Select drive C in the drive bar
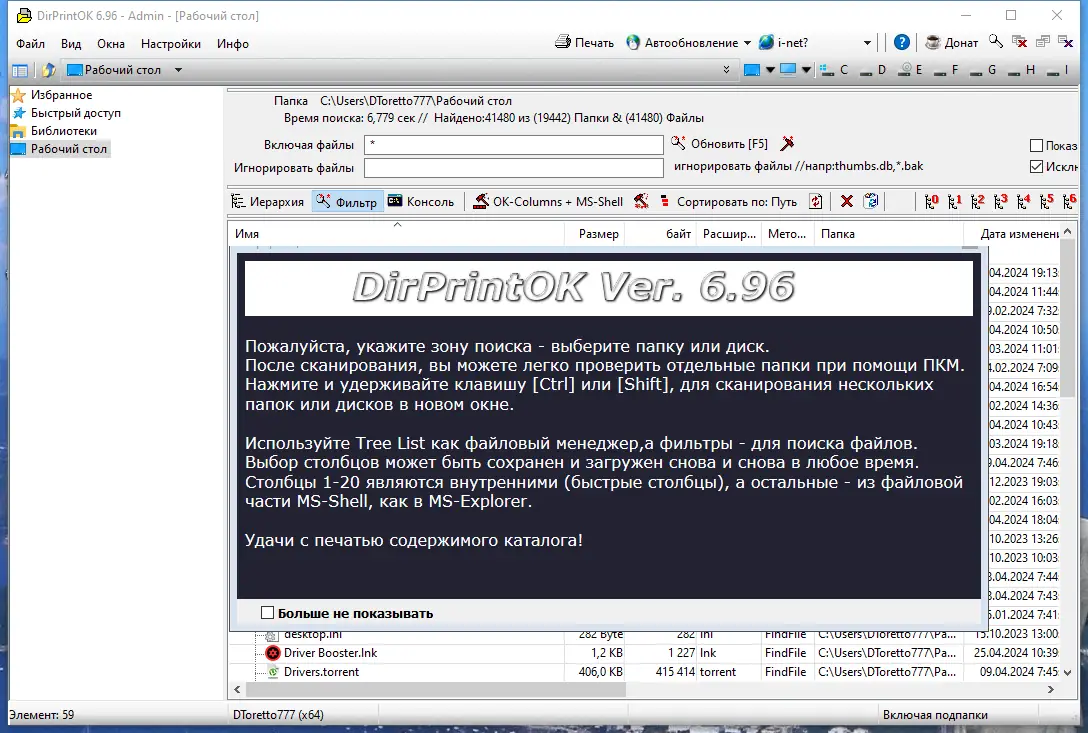The image size is (1088, 733). [833, 69]
